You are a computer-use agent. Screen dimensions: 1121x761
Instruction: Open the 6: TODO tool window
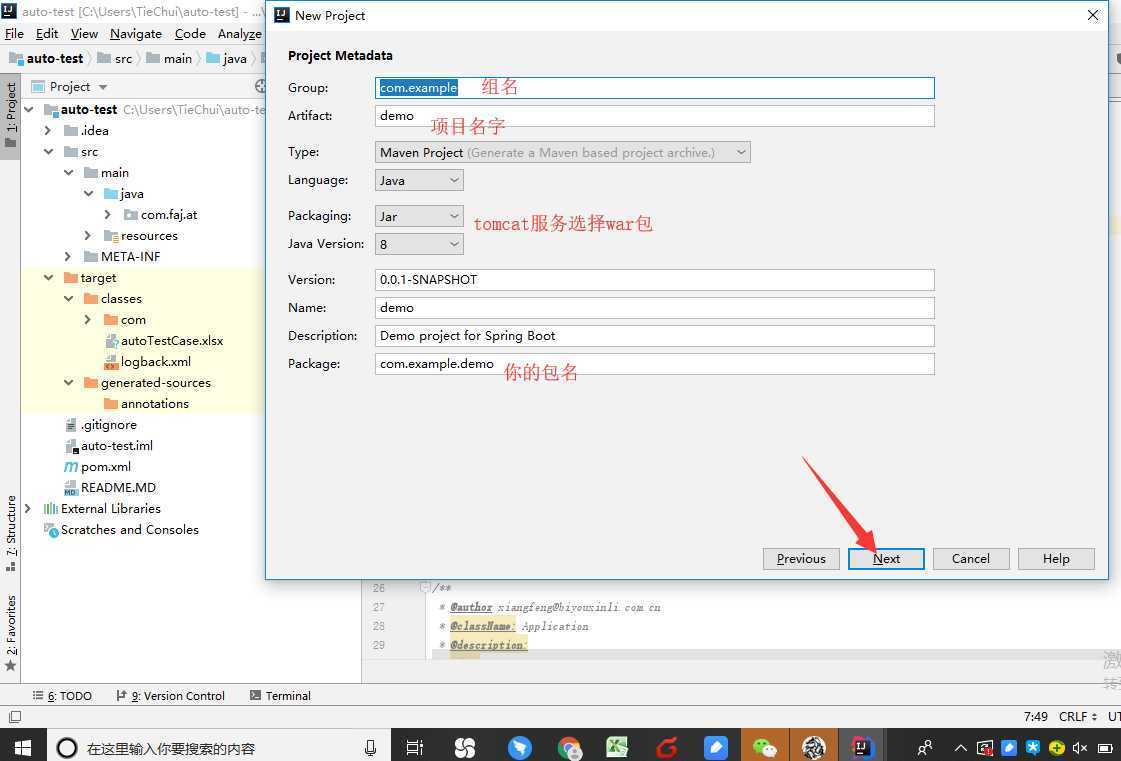[x=62, y=696]
